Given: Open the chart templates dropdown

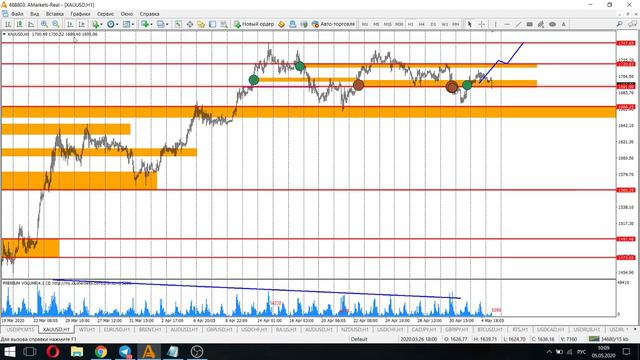Looking at the screenshot, I should pyautogui.click(x=129, y=24).
